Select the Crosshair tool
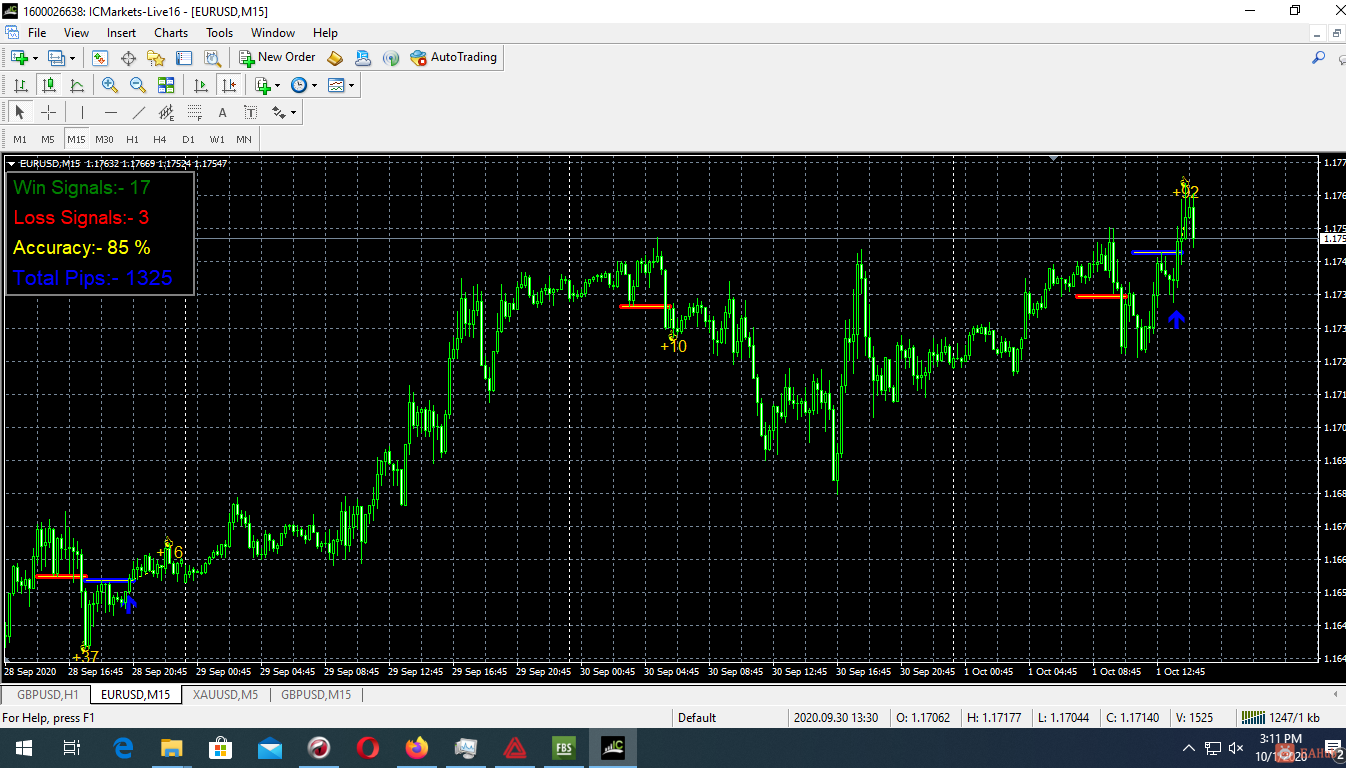 (48, 112)
